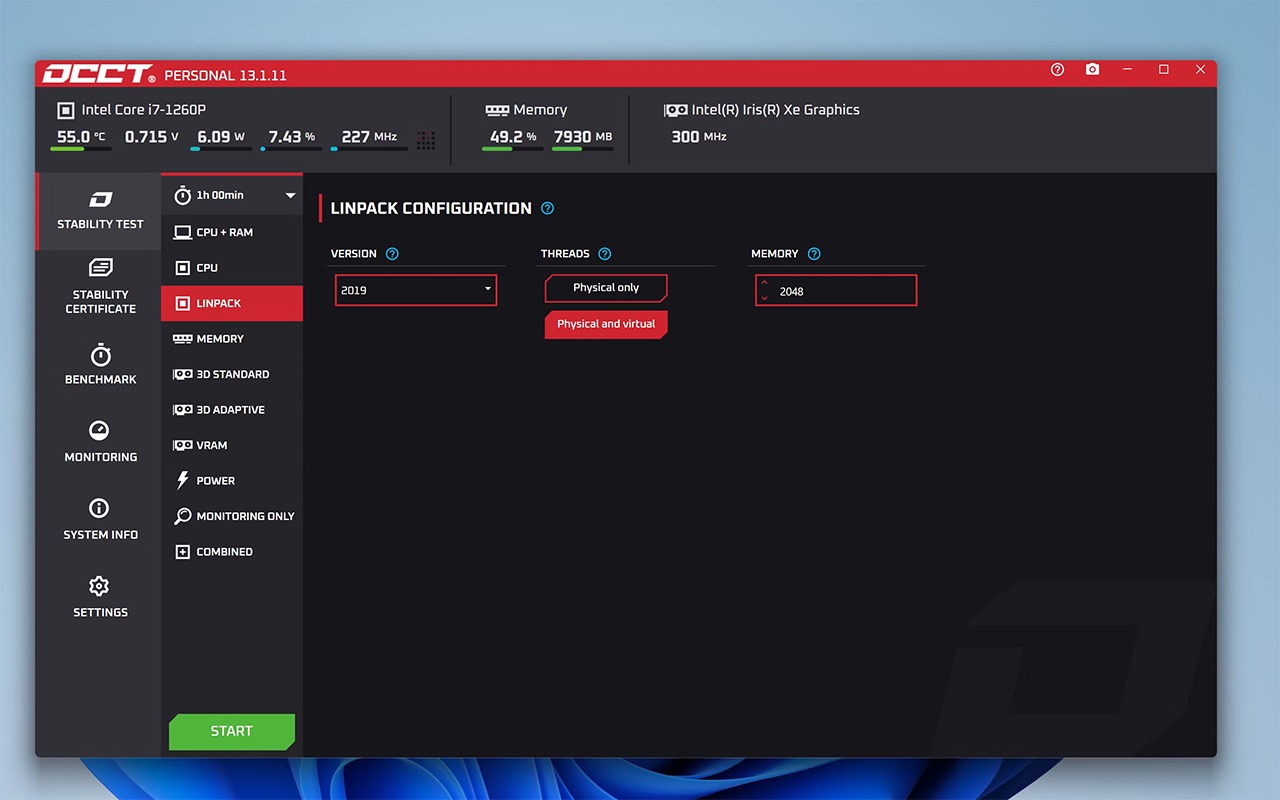
Task: Open the System Info section
Action: [100, 520]
